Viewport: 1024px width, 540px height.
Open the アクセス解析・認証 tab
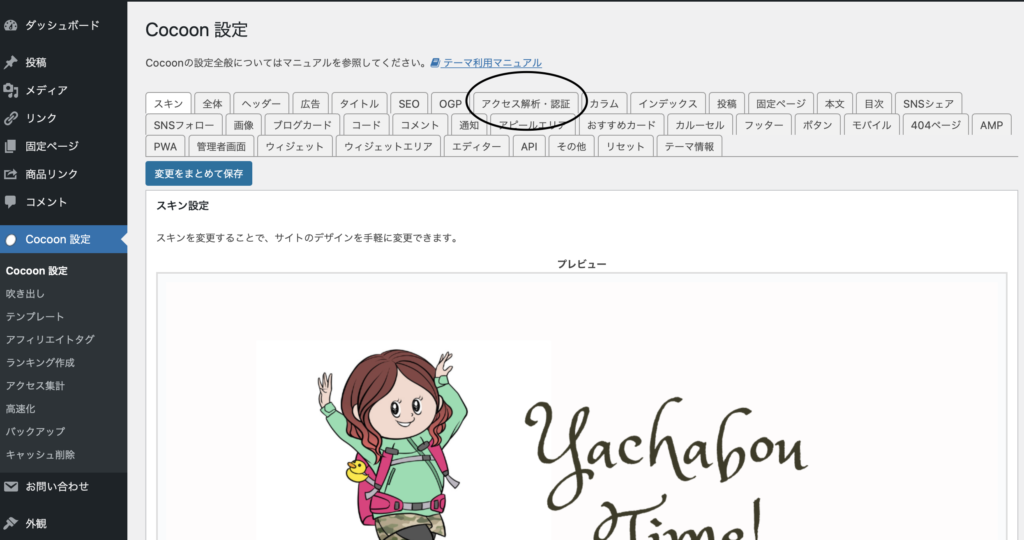coord(526,103)
